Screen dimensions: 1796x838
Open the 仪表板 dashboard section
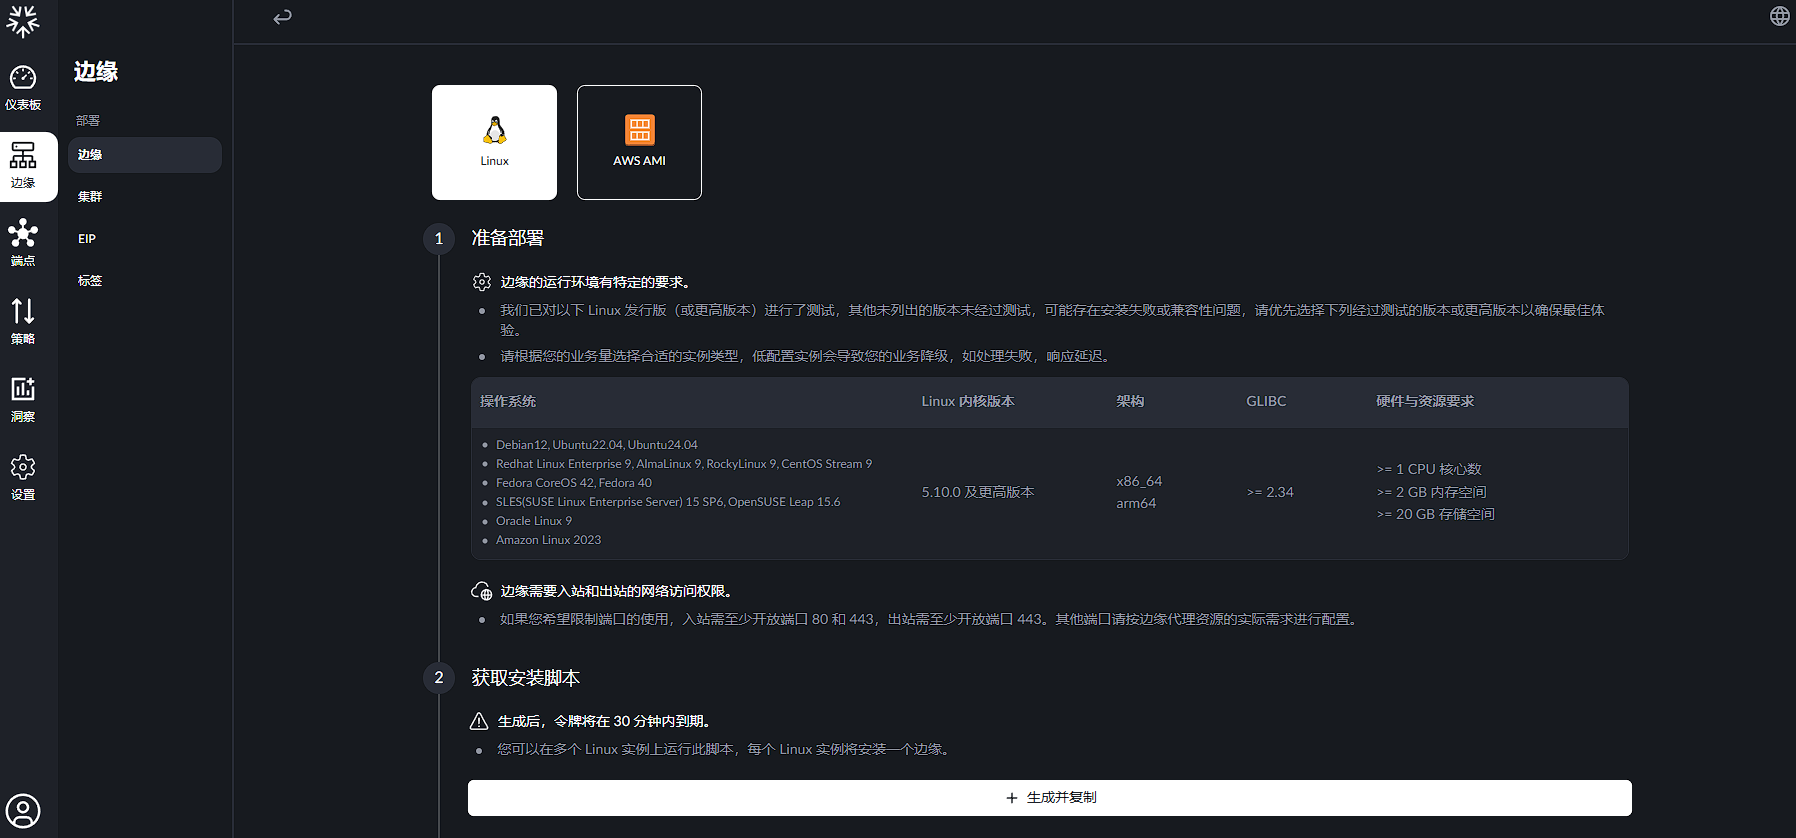coord(23,88)
